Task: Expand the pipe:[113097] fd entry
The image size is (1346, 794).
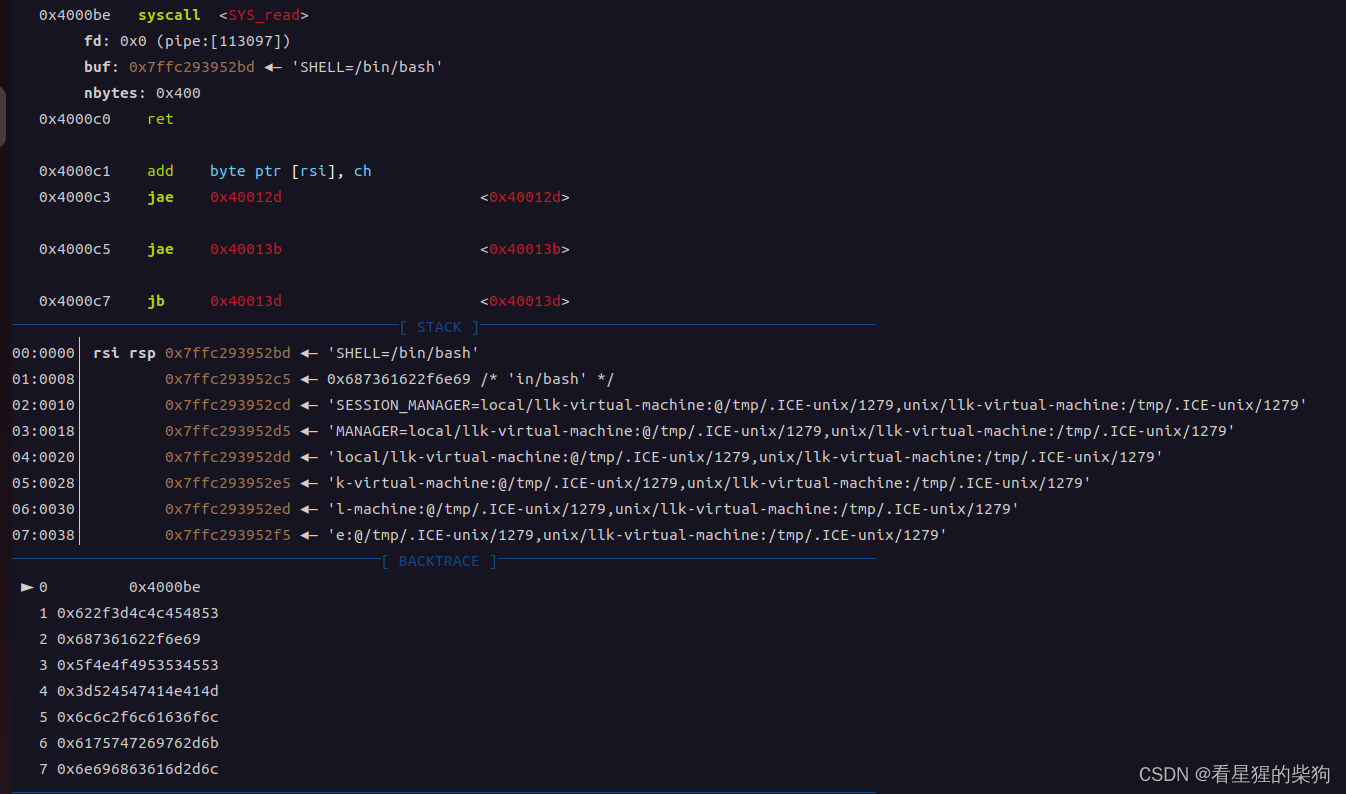Action: point(222,40)
